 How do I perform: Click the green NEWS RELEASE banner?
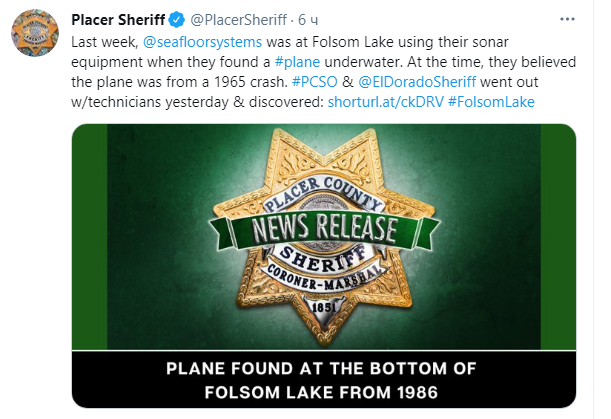point(325,230)
